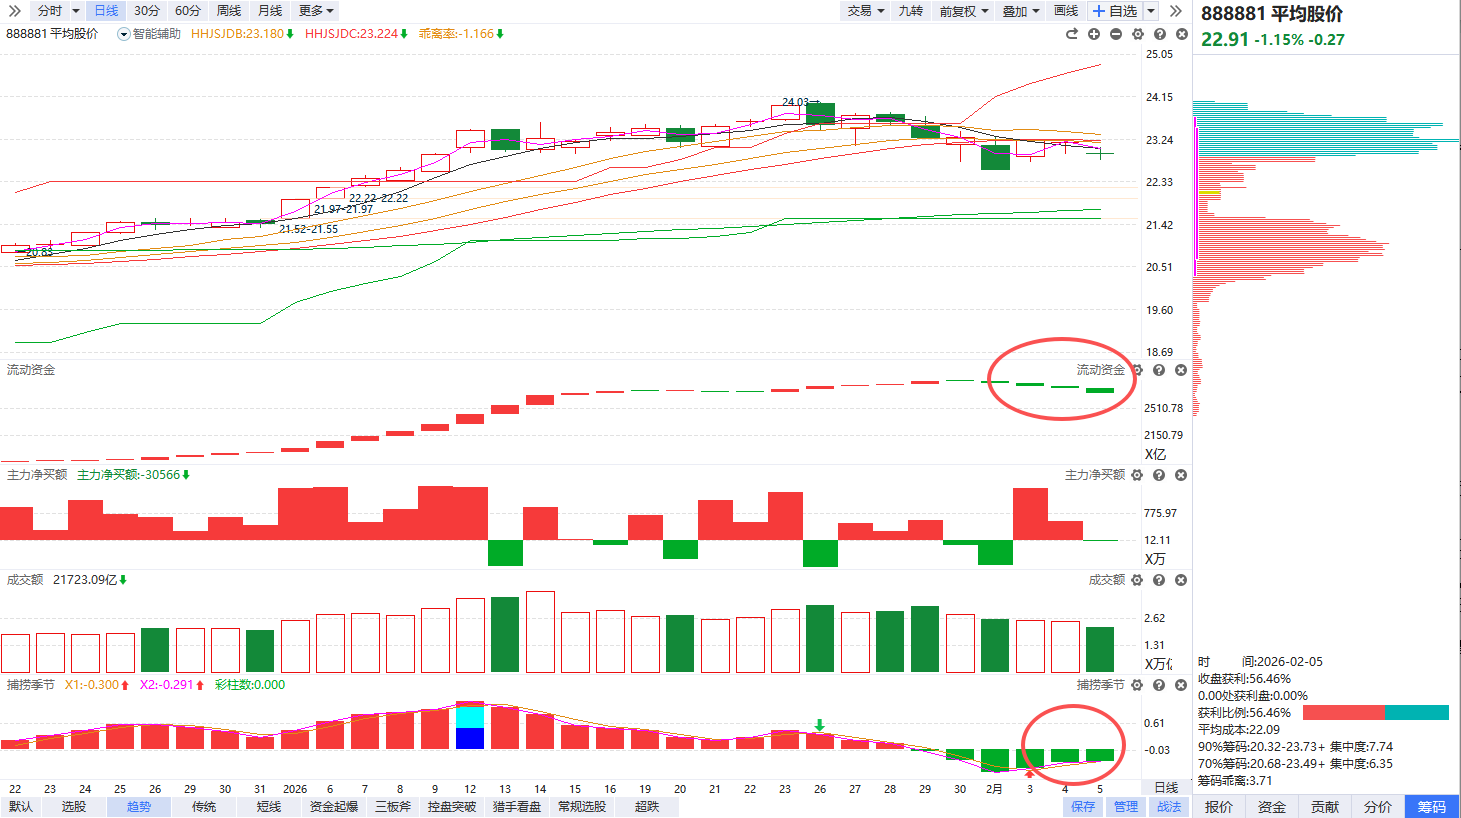Switch to the 筹码 tab
This screenshot has width=1461, height=818.
click(1431, 807)
